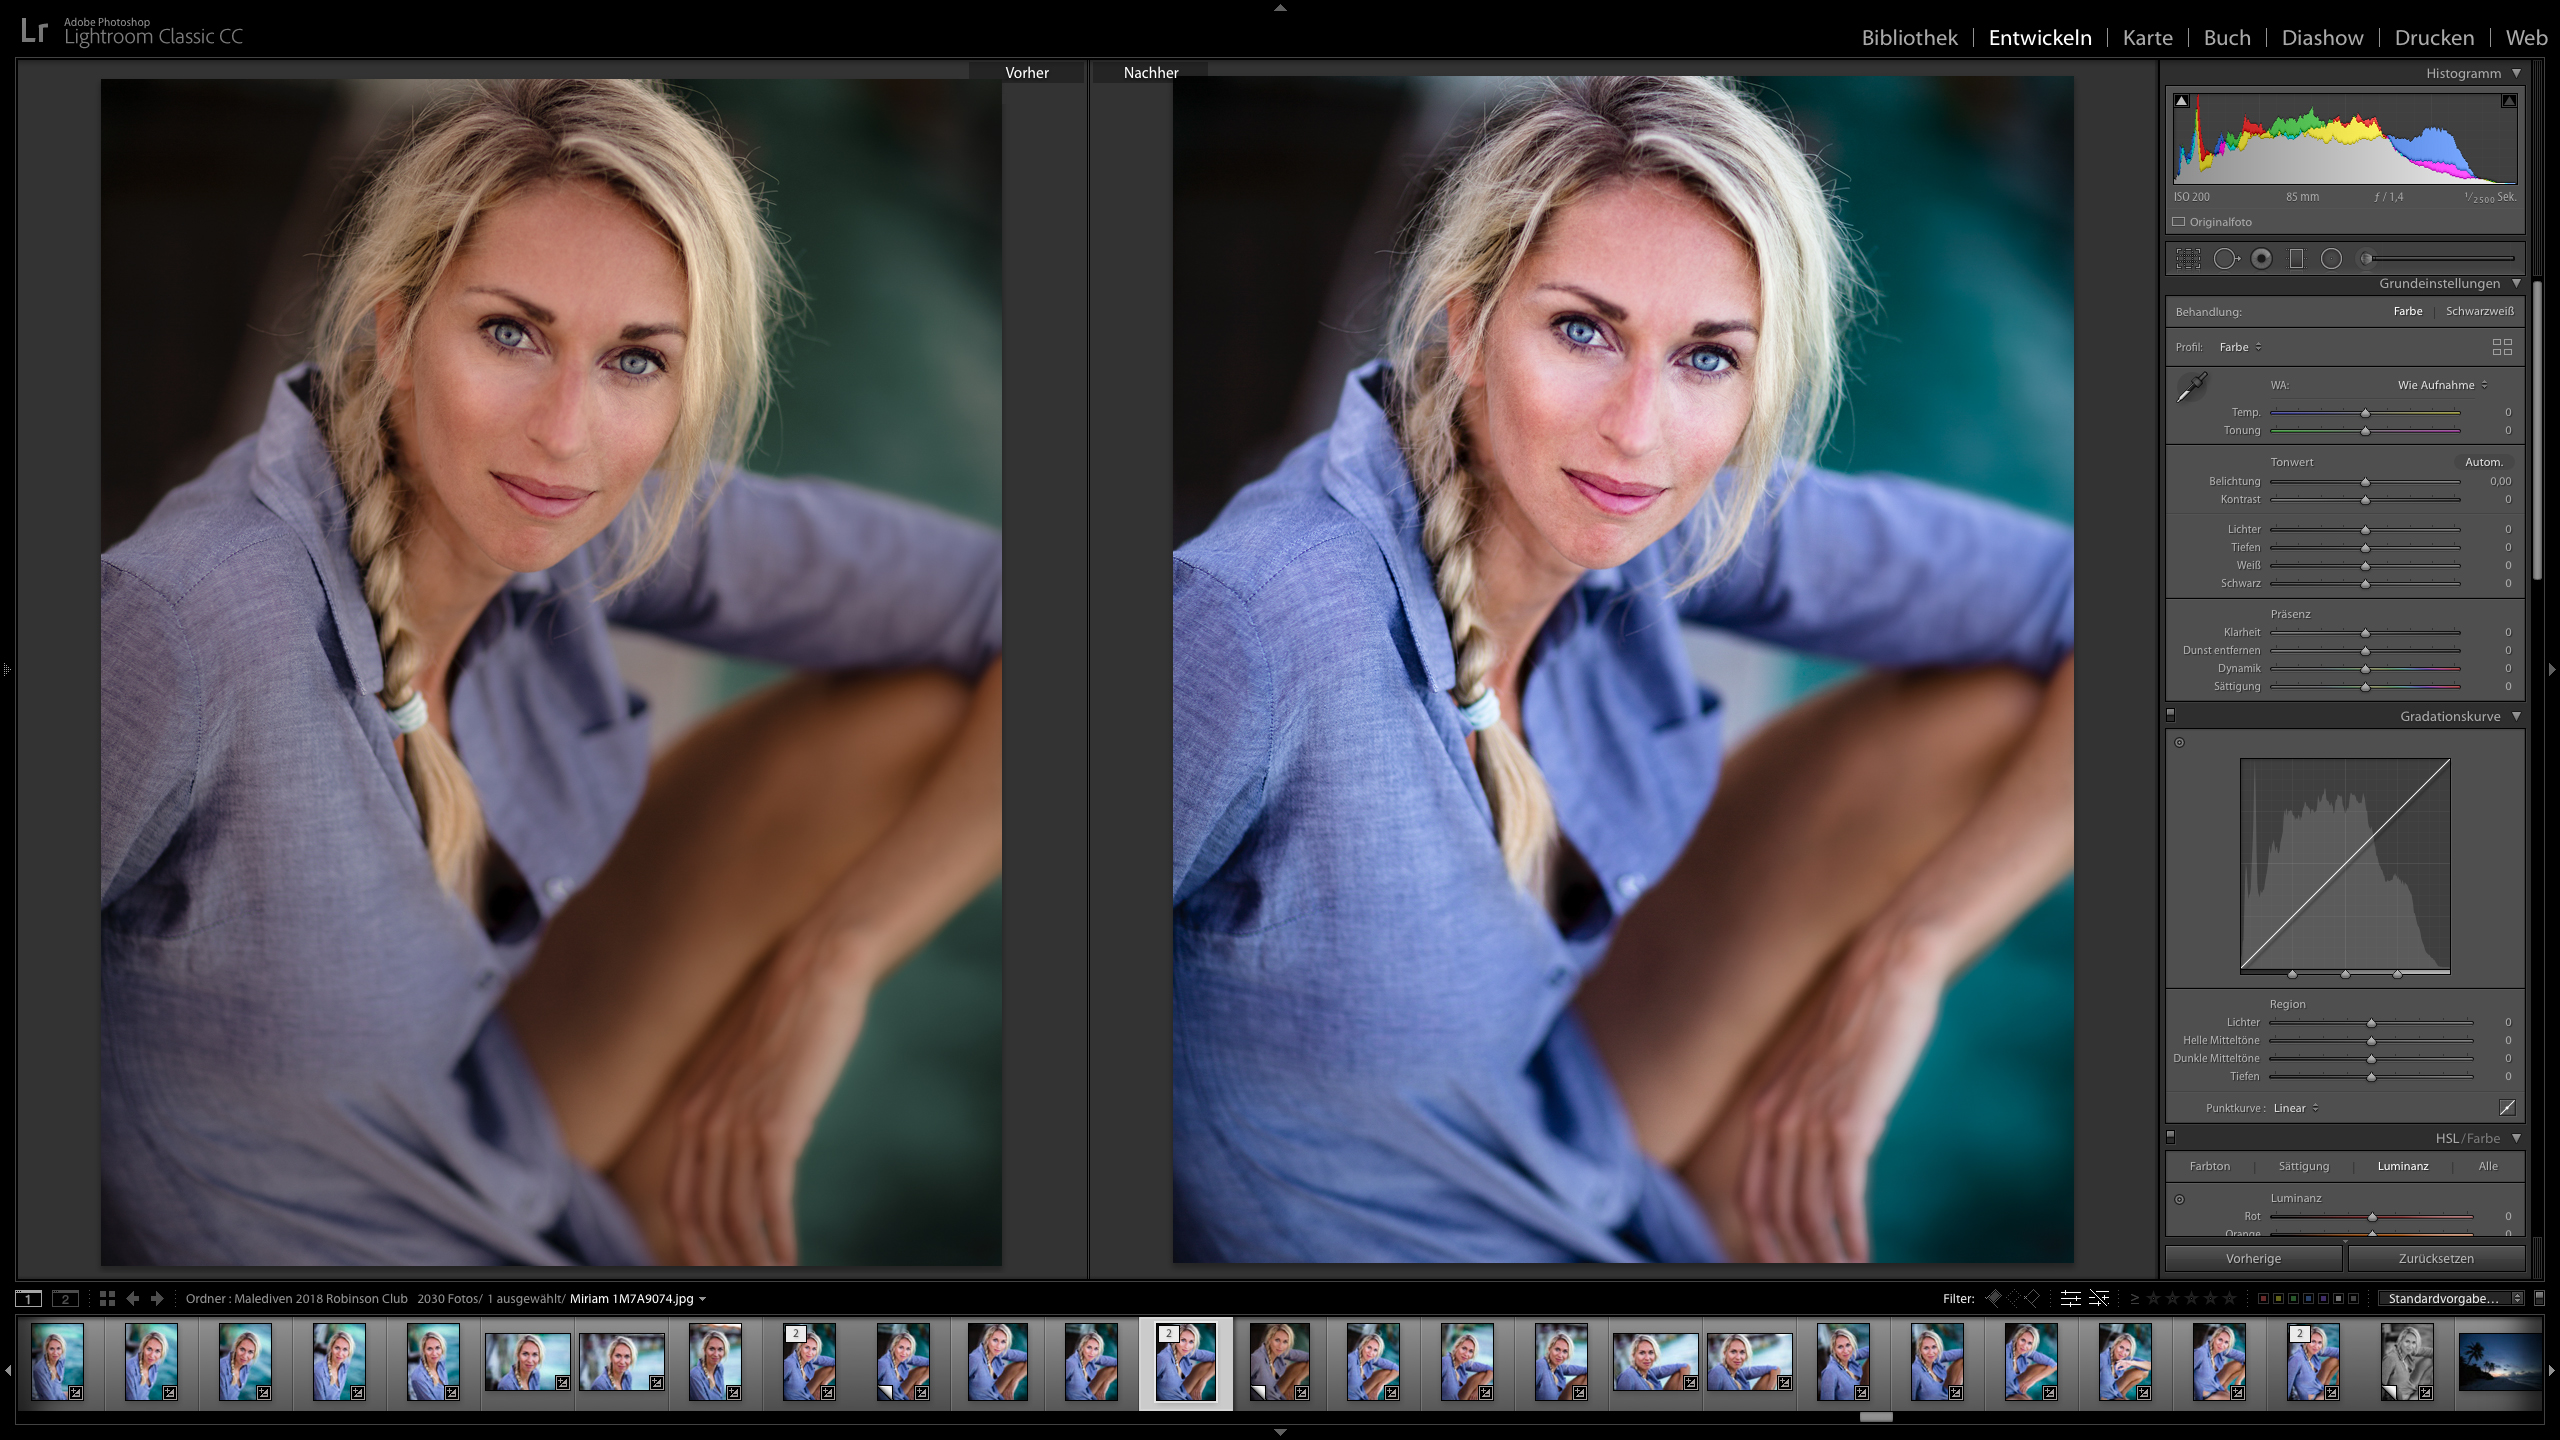This screenshot has height=1440, width=2560.
Task: Switch to the Buch module
Action: coord(2227,38)
